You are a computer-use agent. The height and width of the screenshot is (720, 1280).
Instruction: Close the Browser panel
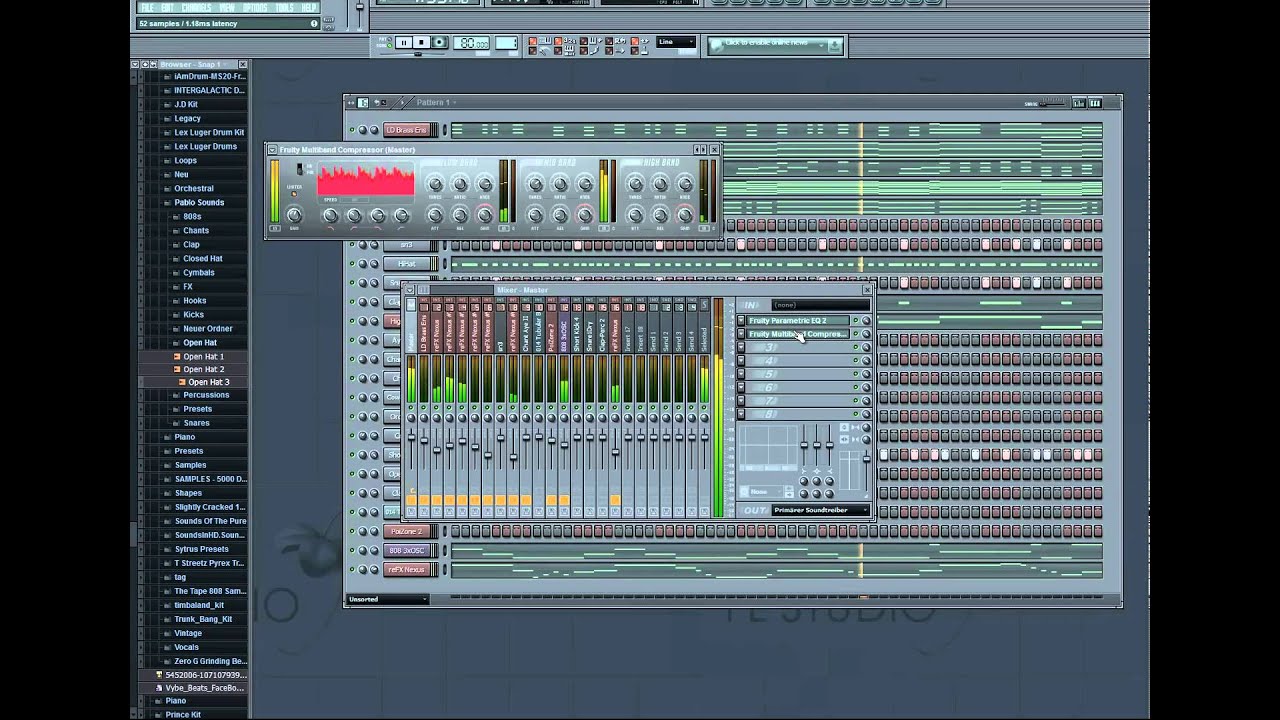242,64
